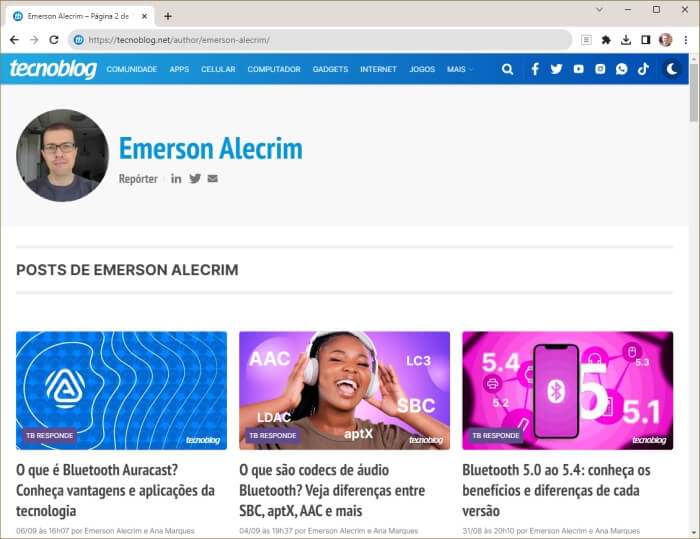Viewport: 700px width, 539px height.
Task: Open Bluetooth audio codecs article thumbnail
Action: [x=345, y=390]
